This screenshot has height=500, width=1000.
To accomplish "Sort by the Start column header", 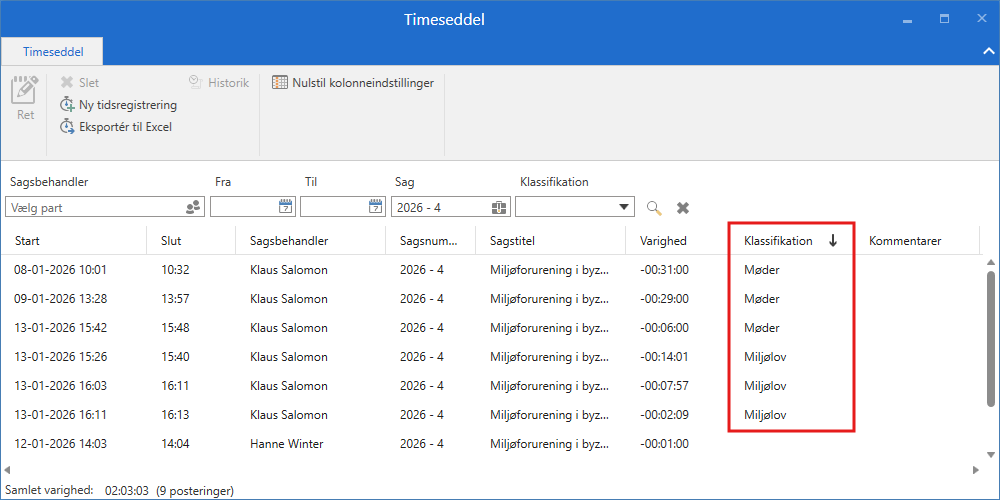I will [x=27, y=241].
